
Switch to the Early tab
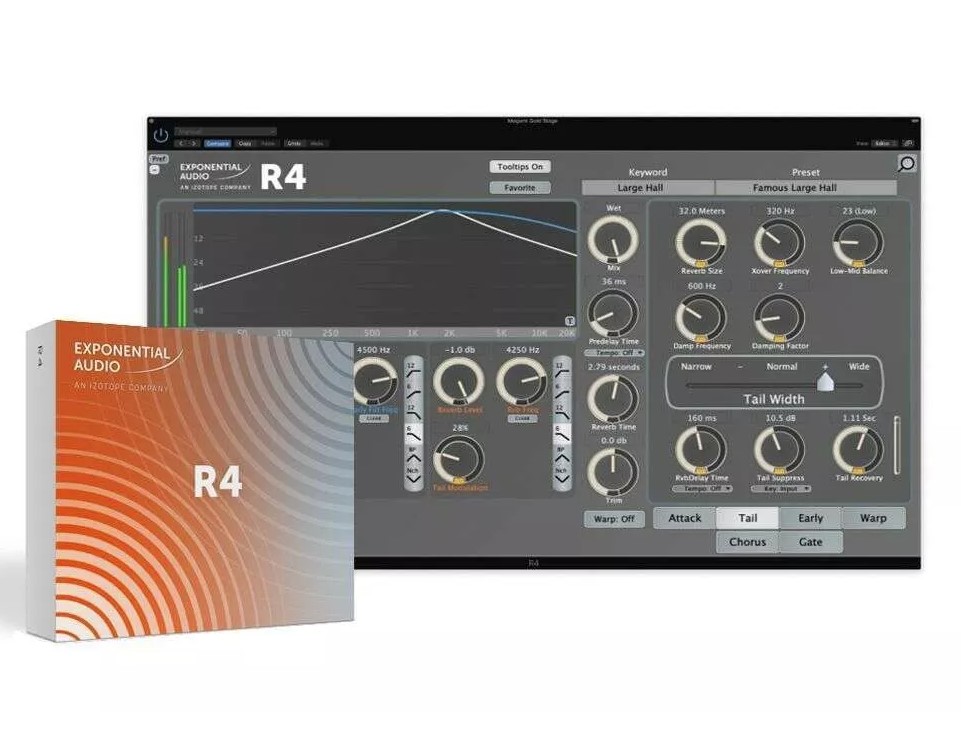tap(810, 518)
